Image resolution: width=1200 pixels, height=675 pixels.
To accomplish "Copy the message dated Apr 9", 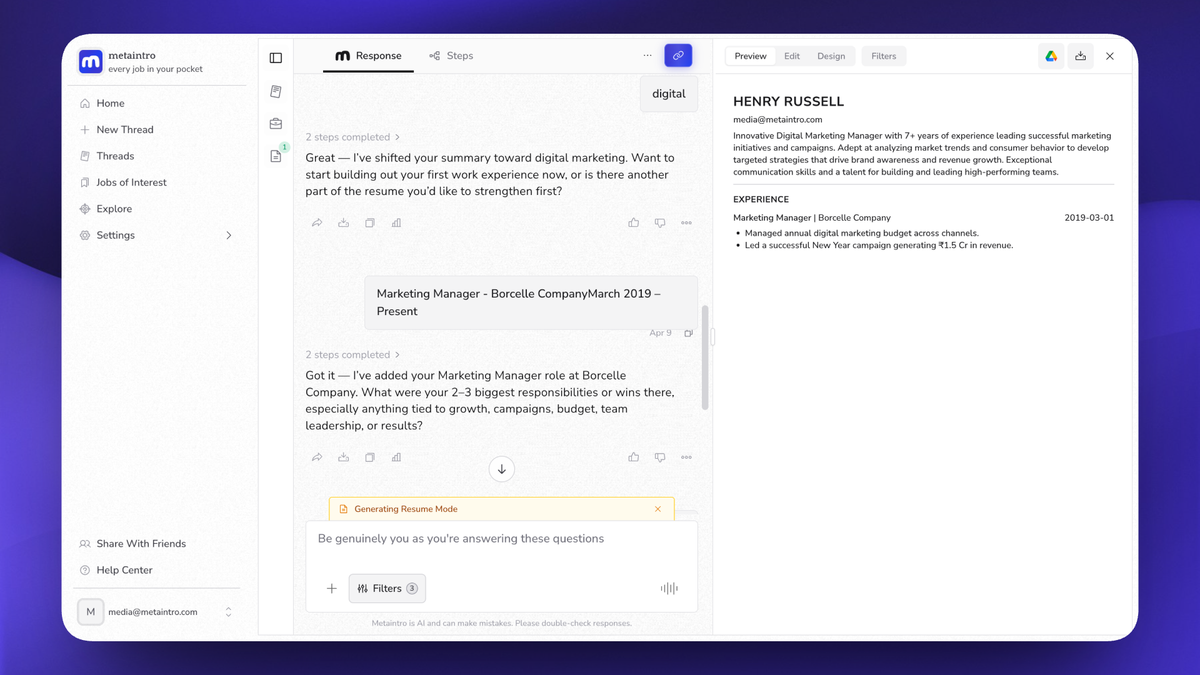I will [688, 333].
